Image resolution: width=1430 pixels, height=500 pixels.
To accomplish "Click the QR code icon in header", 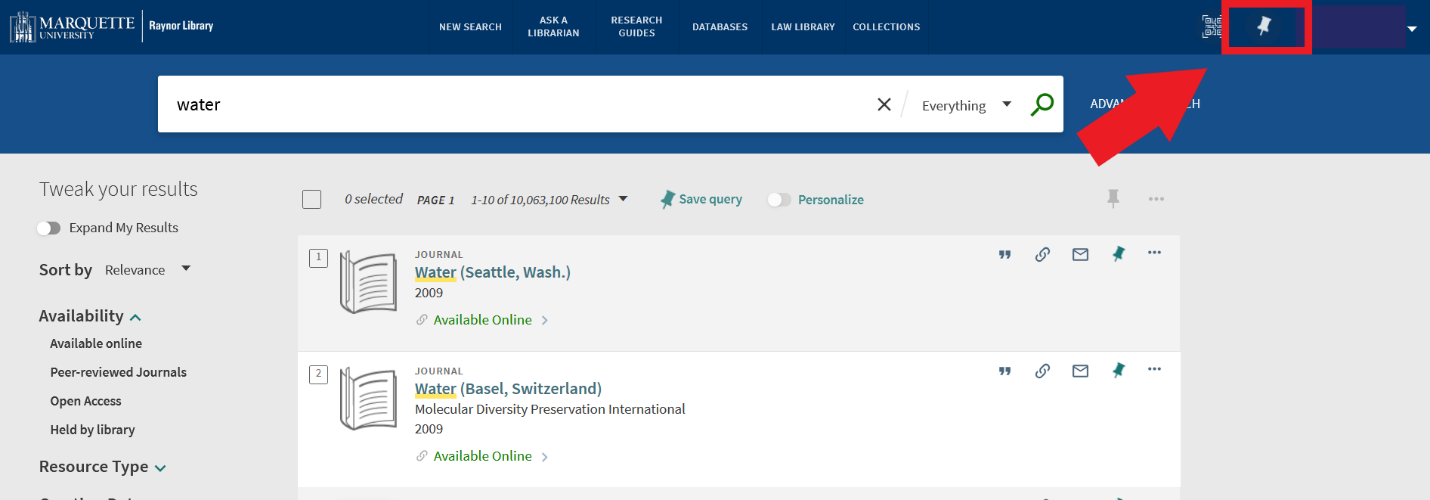I will [1211, 27].
